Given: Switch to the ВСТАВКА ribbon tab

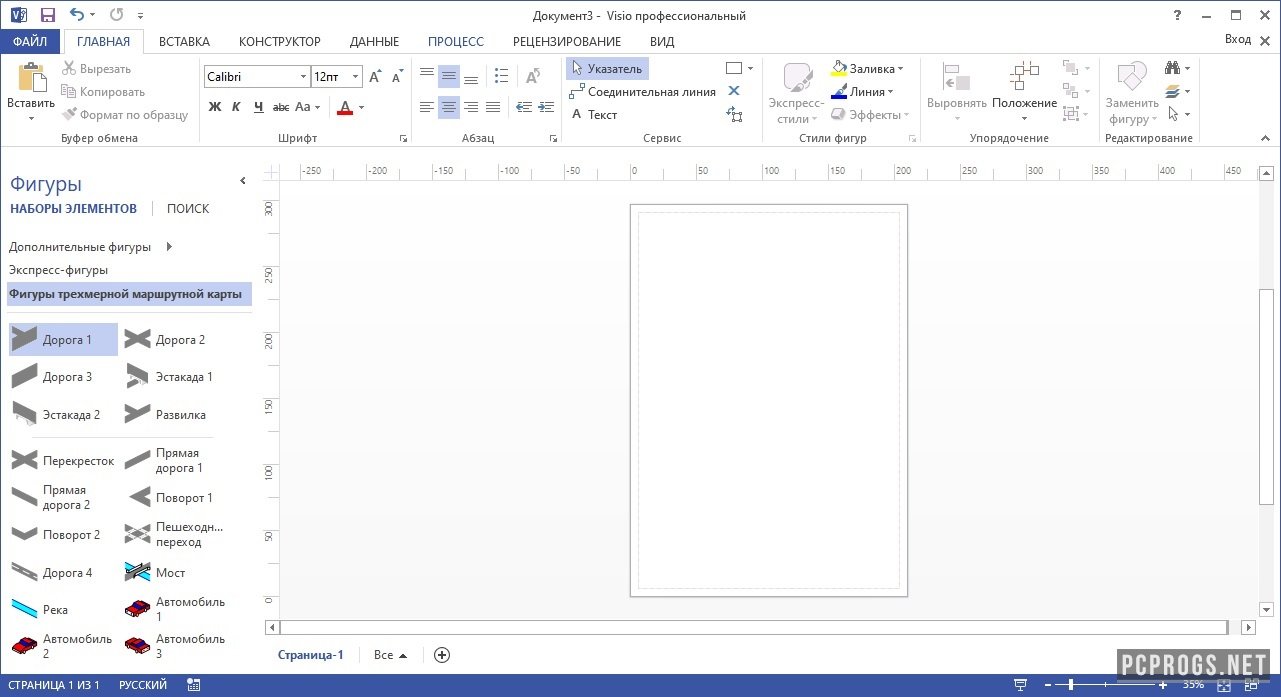Looking at the screenshot, I should tap(184, 41).
